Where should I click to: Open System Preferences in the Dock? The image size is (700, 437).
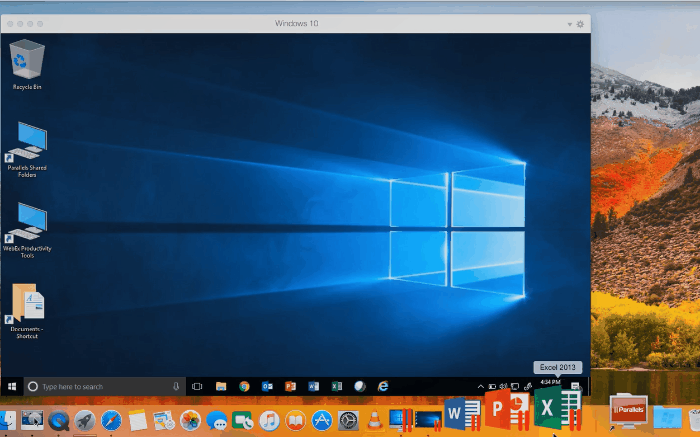[x=348, y=420]
